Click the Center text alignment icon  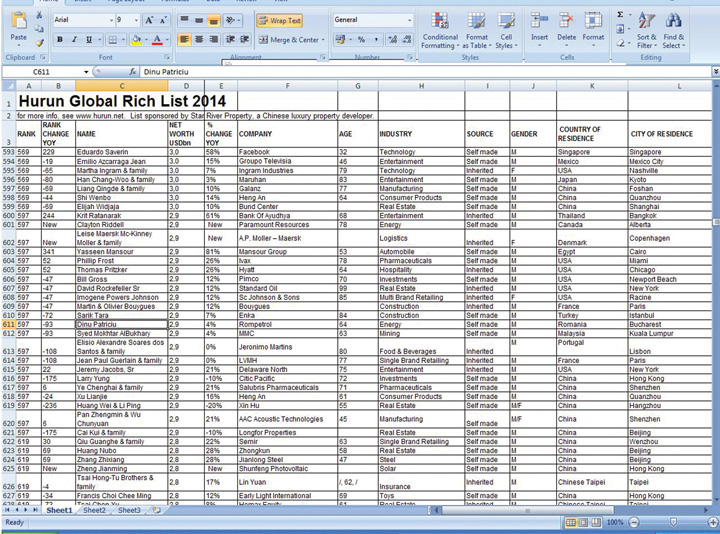tap(199, 39)
